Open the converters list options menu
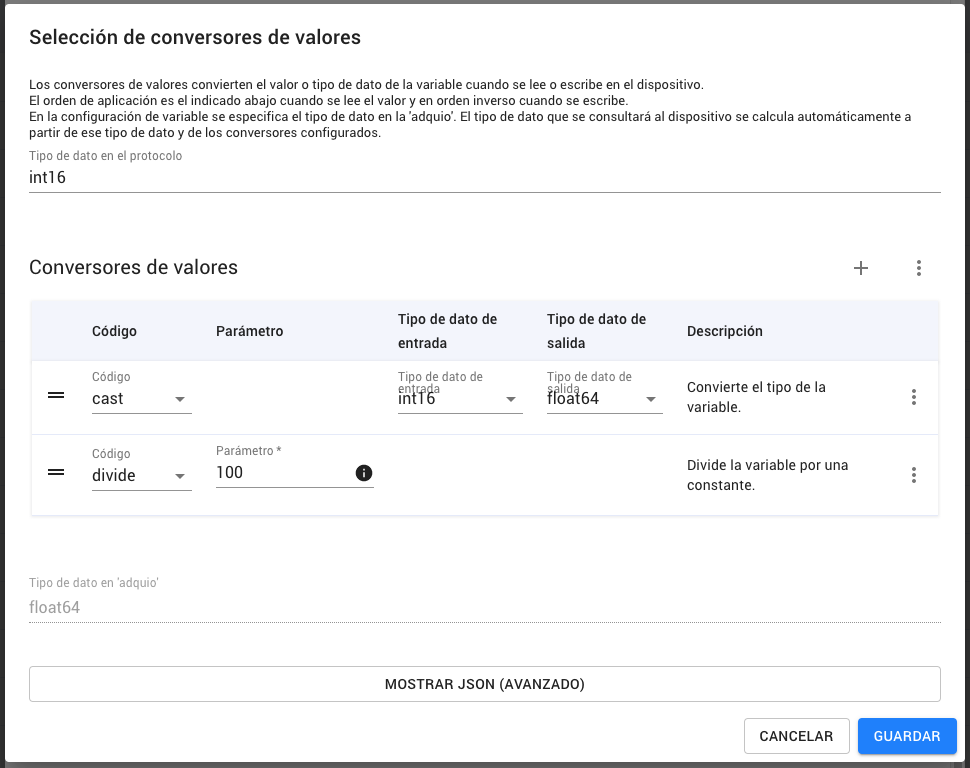This screenshot has height=768, width=970. click(x=918, y=268)
